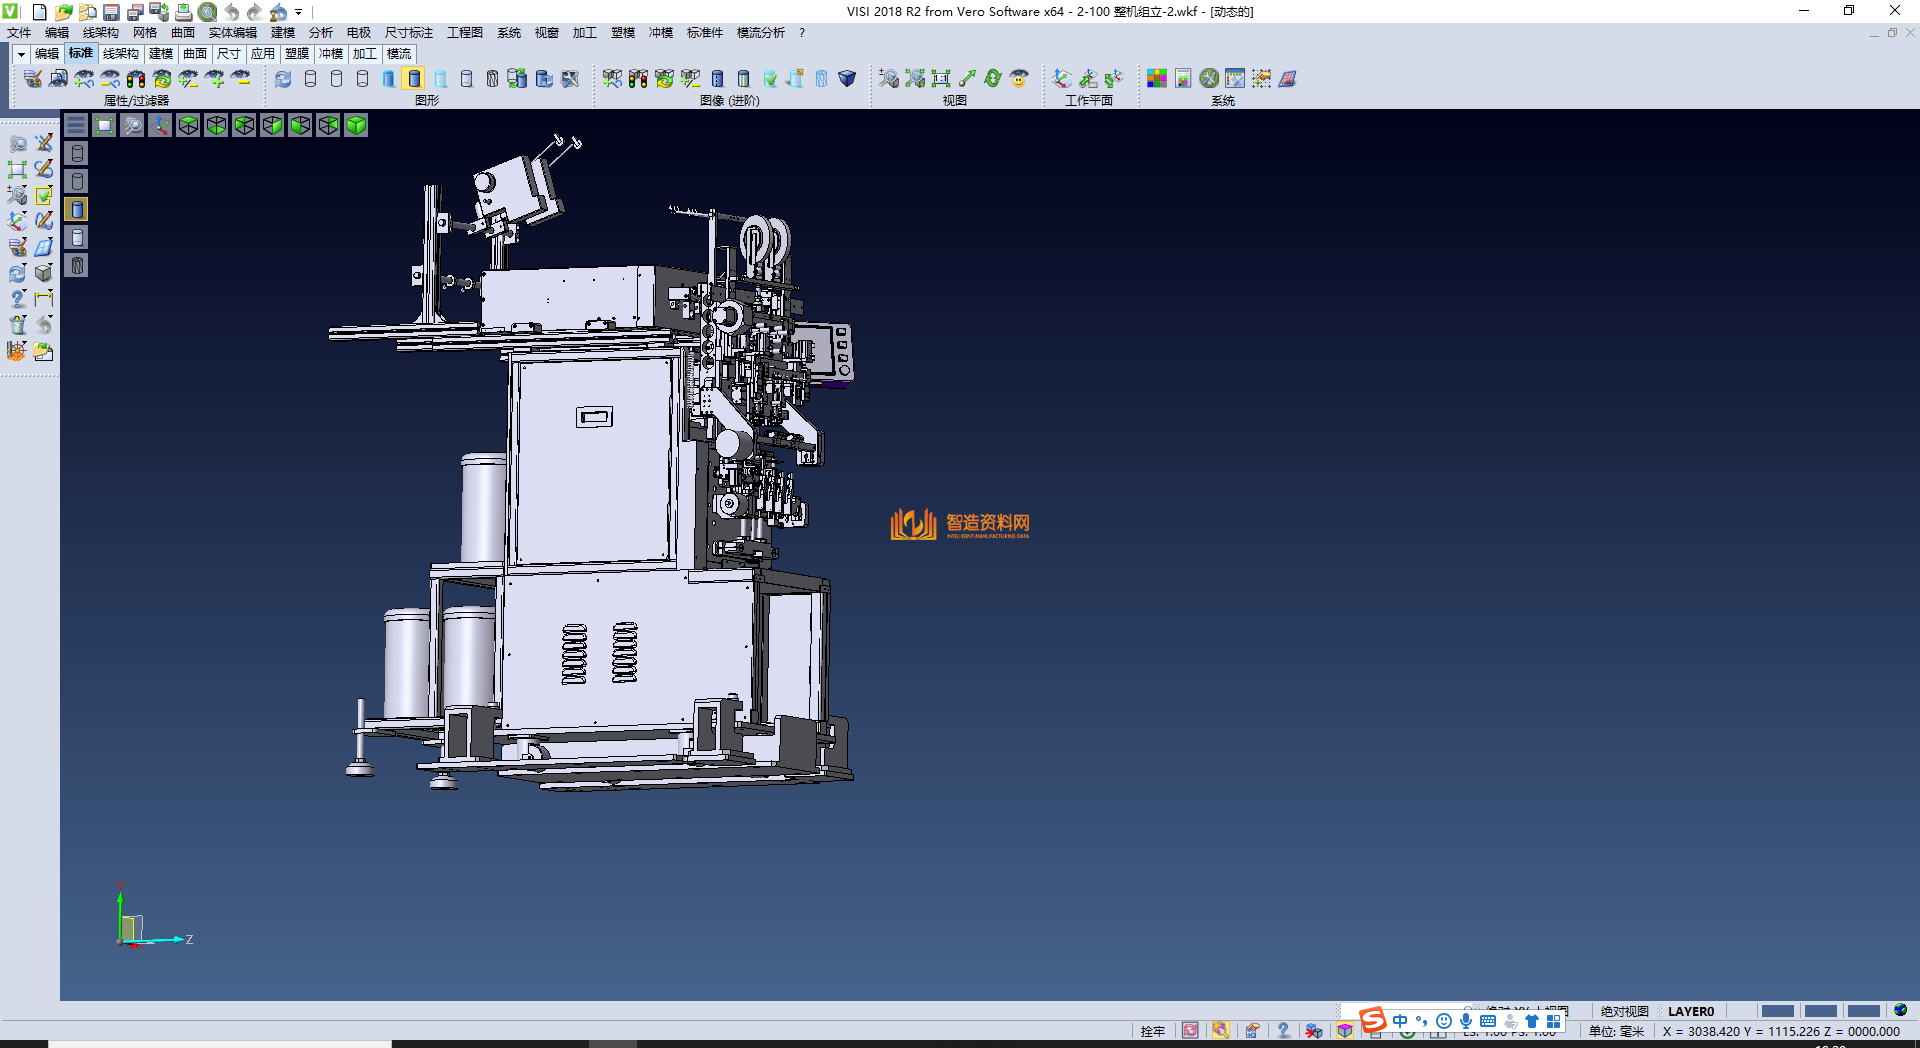Click the zoom magnifier icon in viewport toolbar
Image resolution: width=1920 pixels, height=1048 pixels.
[x=132, y=125]
